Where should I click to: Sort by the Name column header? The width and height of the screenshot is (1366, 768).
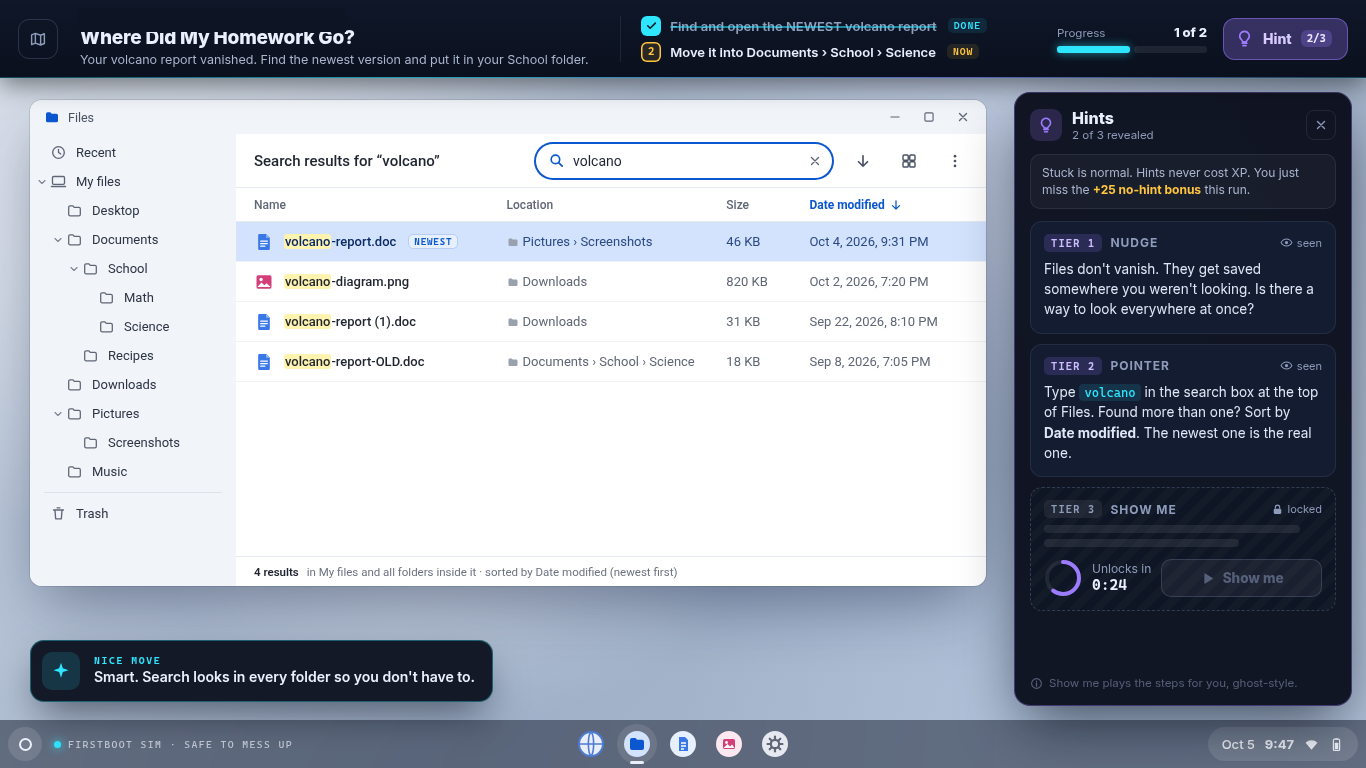point(270,205)
